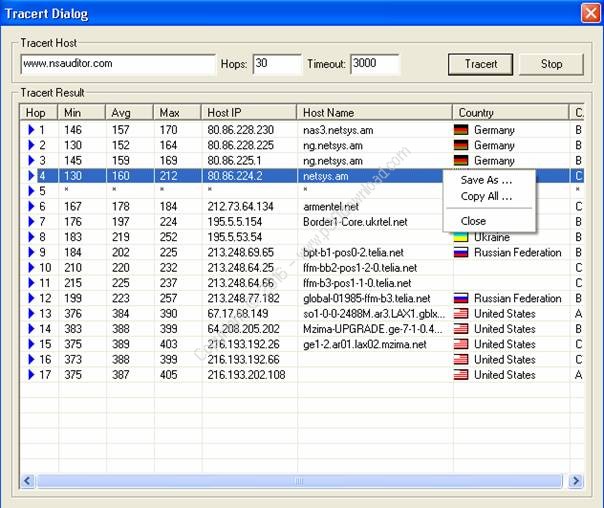
Task: Click the blue arrow icon for hop 3
Action: [x=32, y=160]
